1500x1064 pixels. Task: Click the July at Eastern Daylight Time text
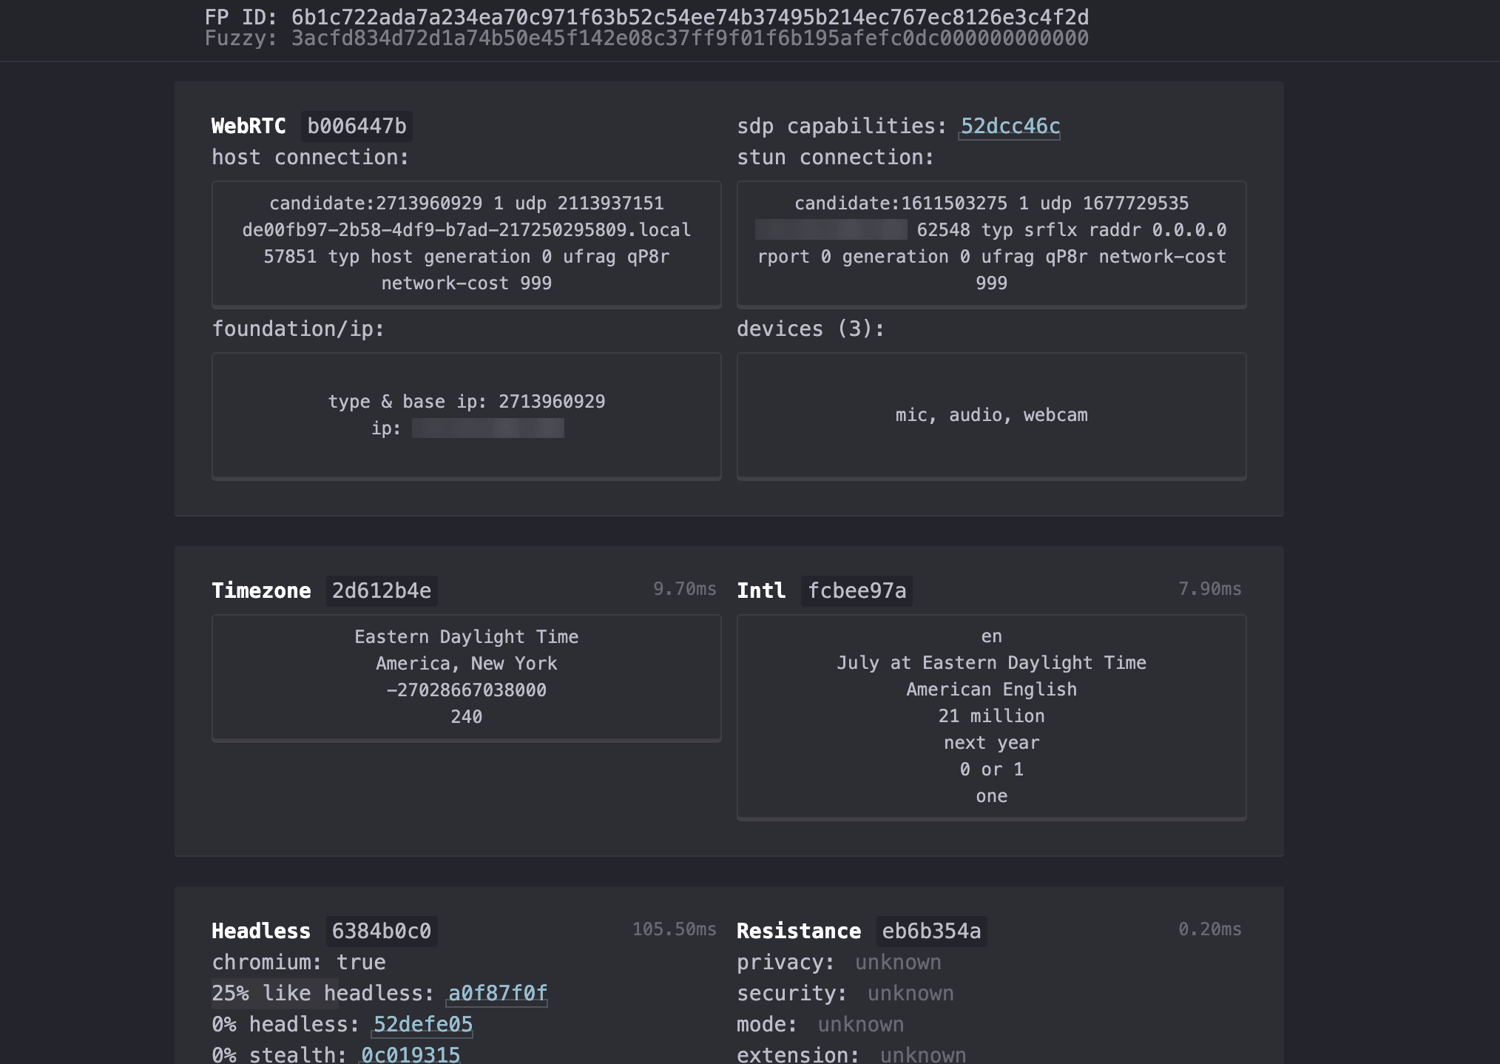[991, 663]
